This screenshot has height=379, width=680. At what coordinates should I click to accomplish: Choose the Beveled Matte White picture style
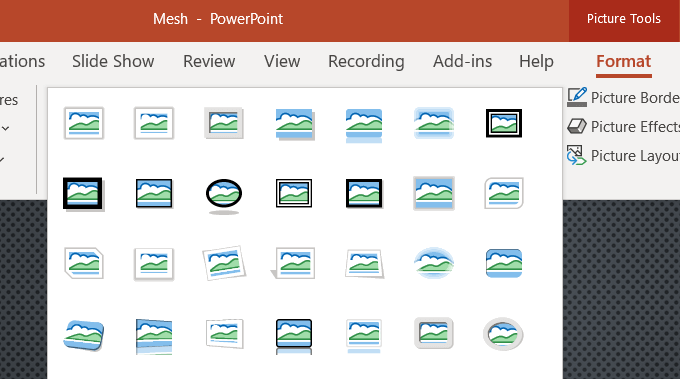[154, 123]
